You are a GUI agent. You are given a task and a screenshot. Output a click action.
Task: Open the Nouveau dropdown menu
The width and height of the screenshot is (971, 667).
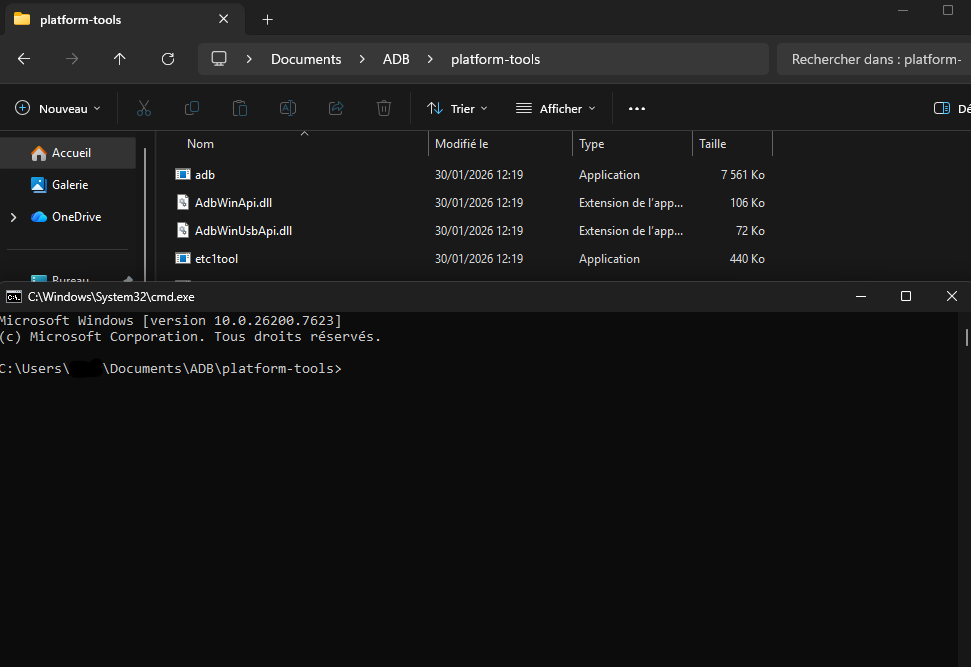(57, 108)
